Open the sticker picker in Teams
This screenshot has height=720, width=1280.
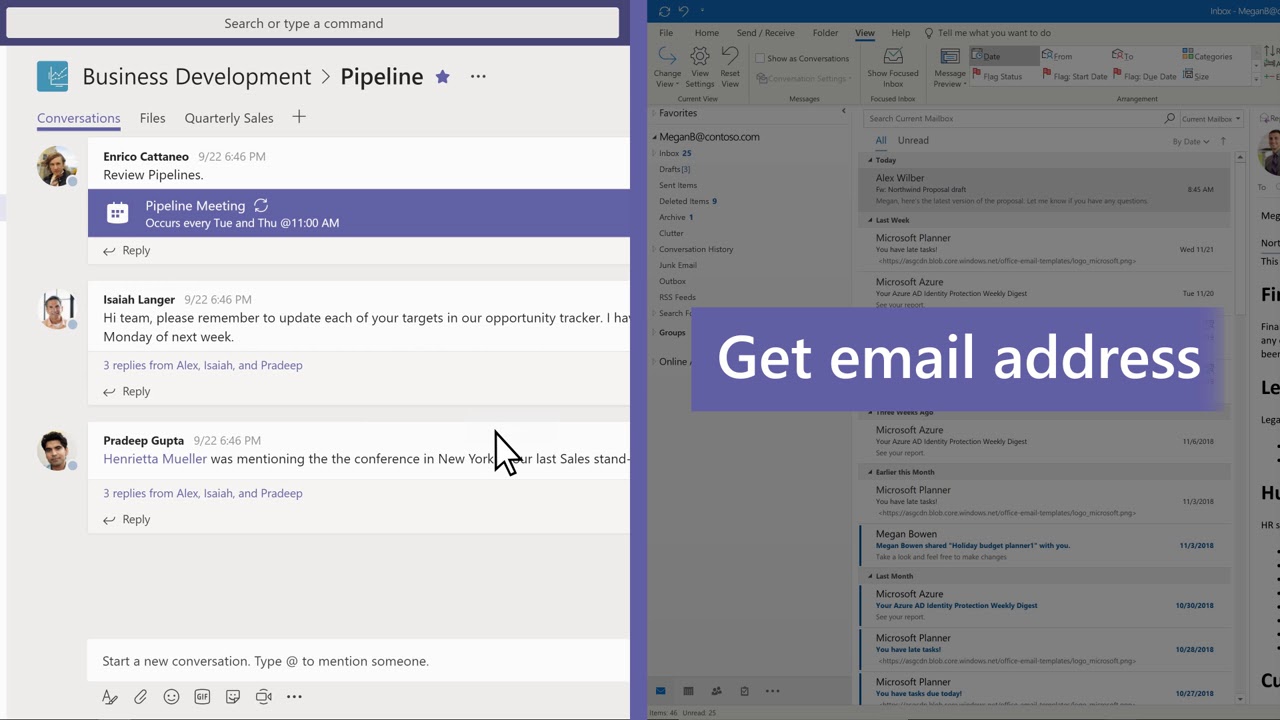tap(233, 697)
